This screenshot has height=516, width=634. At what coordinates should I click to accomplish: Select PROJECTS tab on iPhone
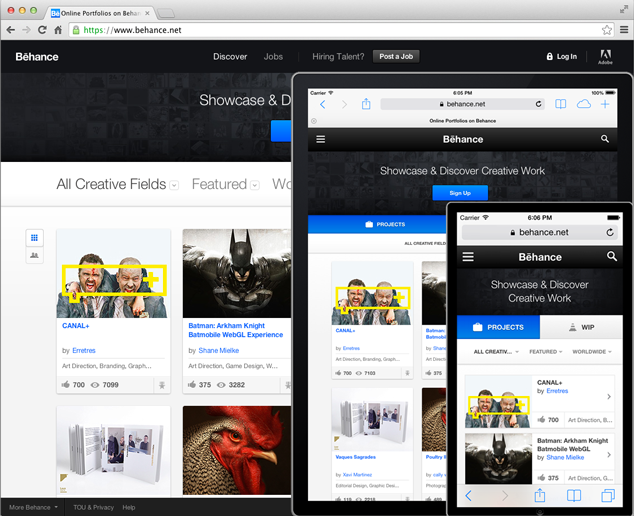coord(498,327)
